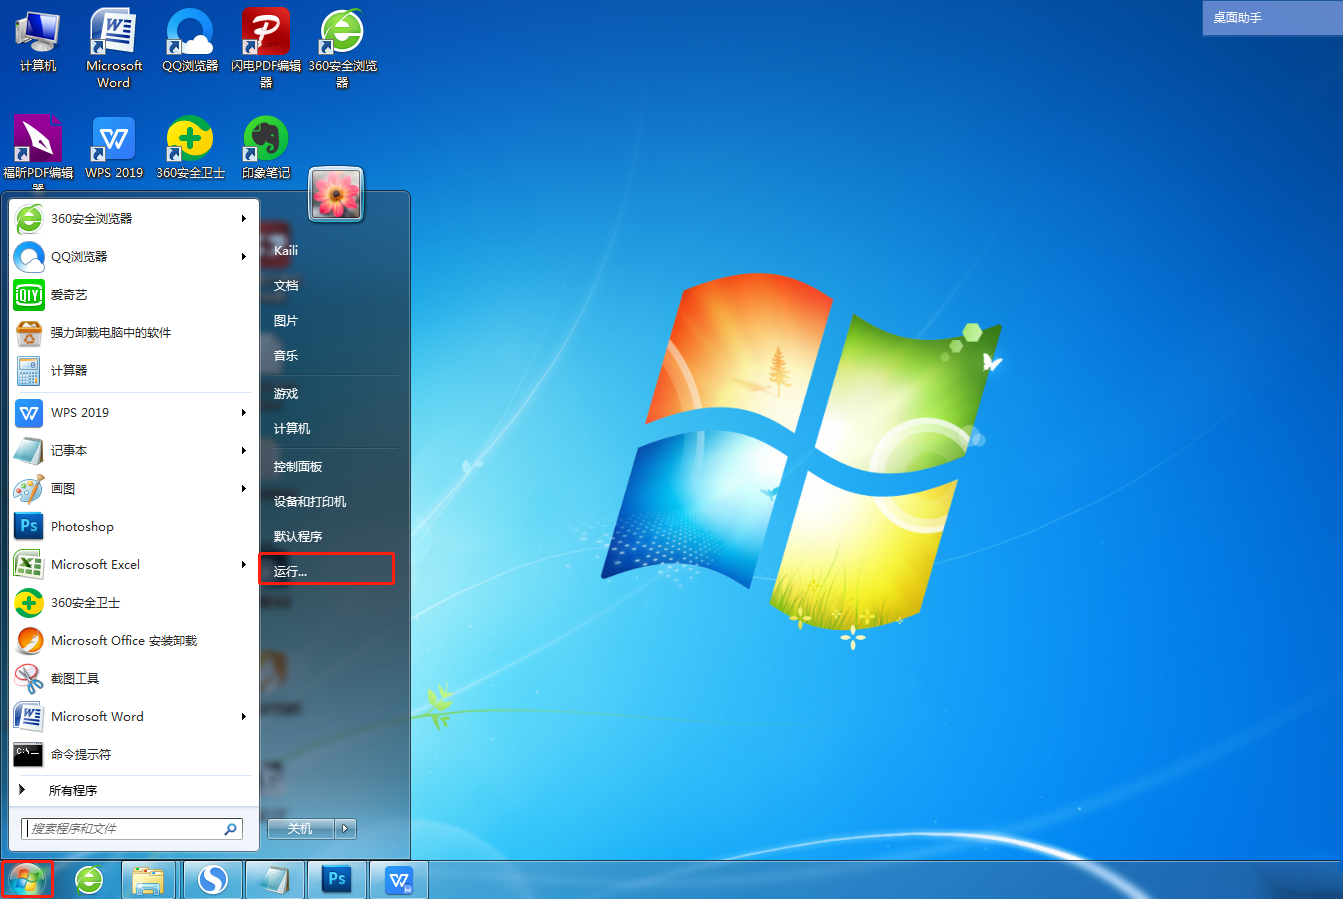Click the flower user account picture
The image size is (1343, 899).
336,194
